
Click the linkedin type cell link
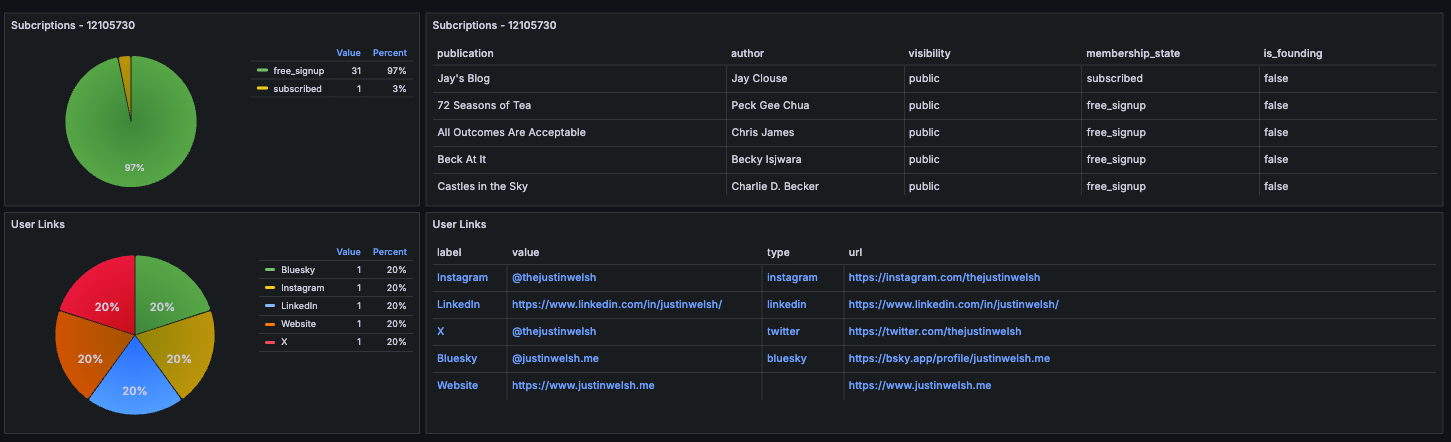point(786,304)
